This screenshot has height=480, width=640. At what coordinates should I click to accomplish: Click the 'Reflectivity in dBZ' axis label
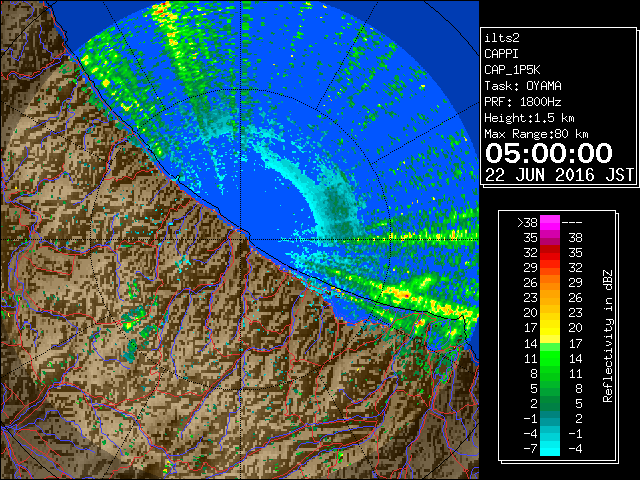point(608,336)
